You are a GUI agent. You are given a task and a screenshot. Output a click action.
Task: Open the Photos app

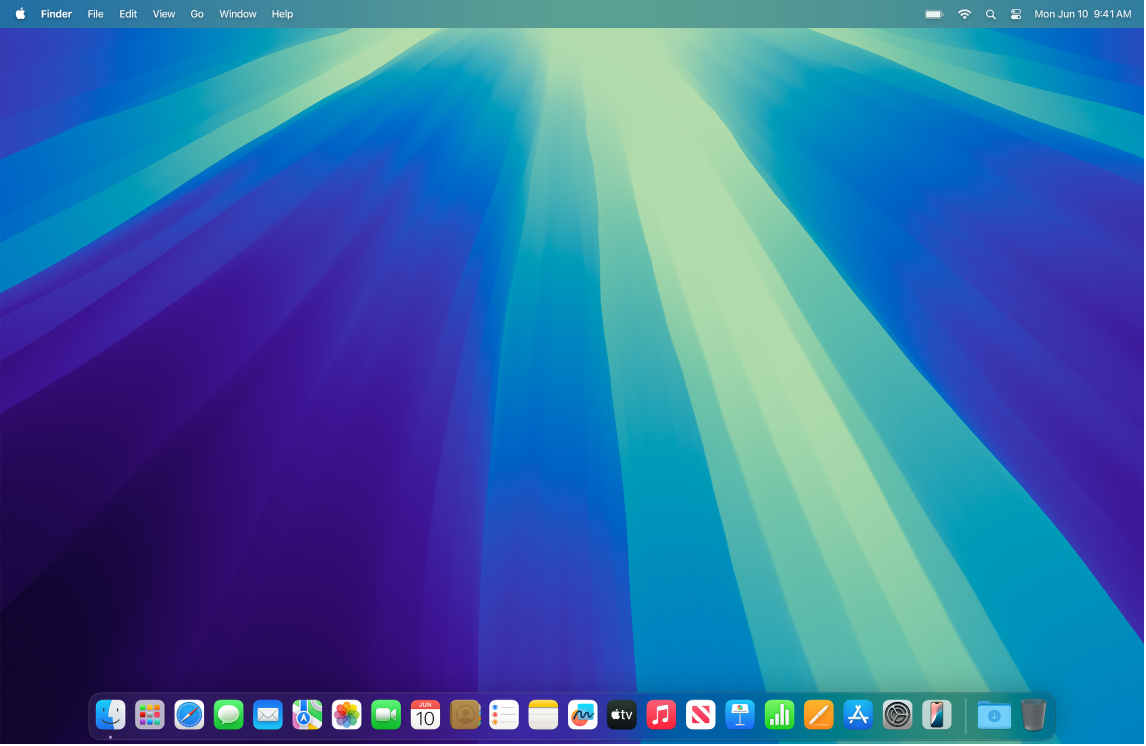[346, 715]
